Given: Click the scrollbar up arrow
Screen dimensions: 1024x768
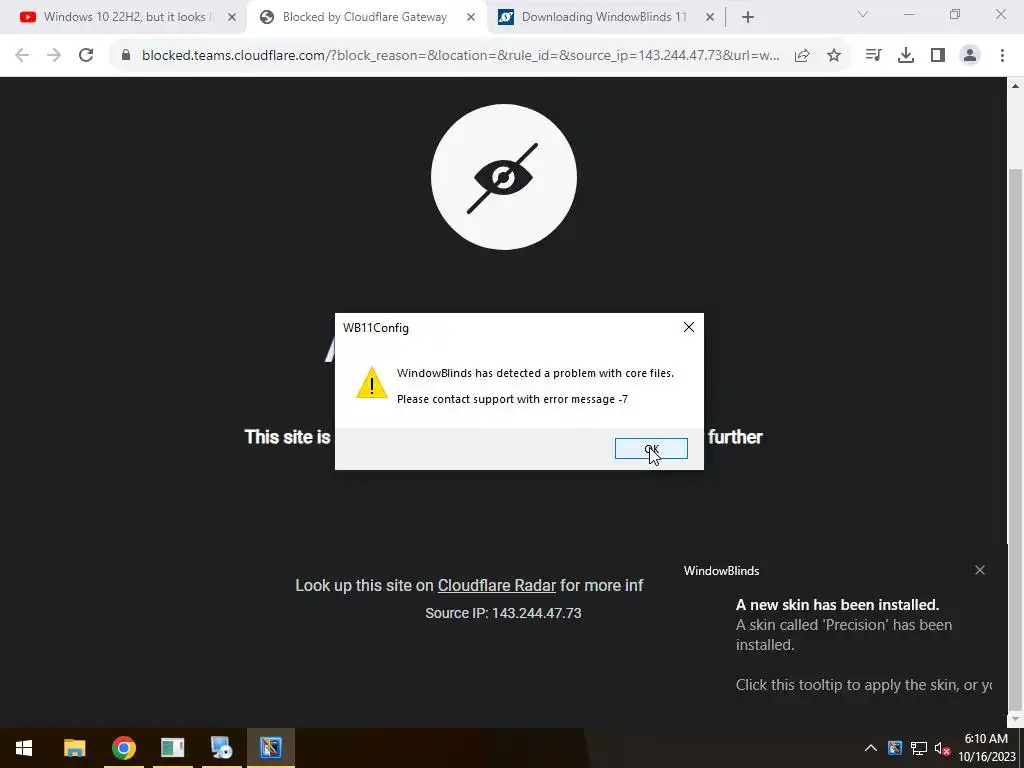Looking at the screenshot, I should coord(1016,86).
